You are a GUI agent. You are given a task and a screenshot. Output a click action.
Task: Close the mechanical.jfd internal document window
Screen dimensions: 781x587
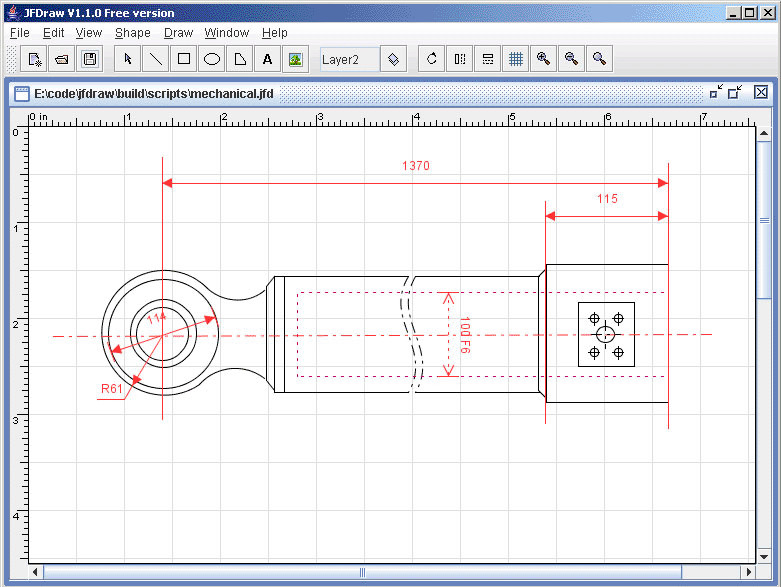761,92
